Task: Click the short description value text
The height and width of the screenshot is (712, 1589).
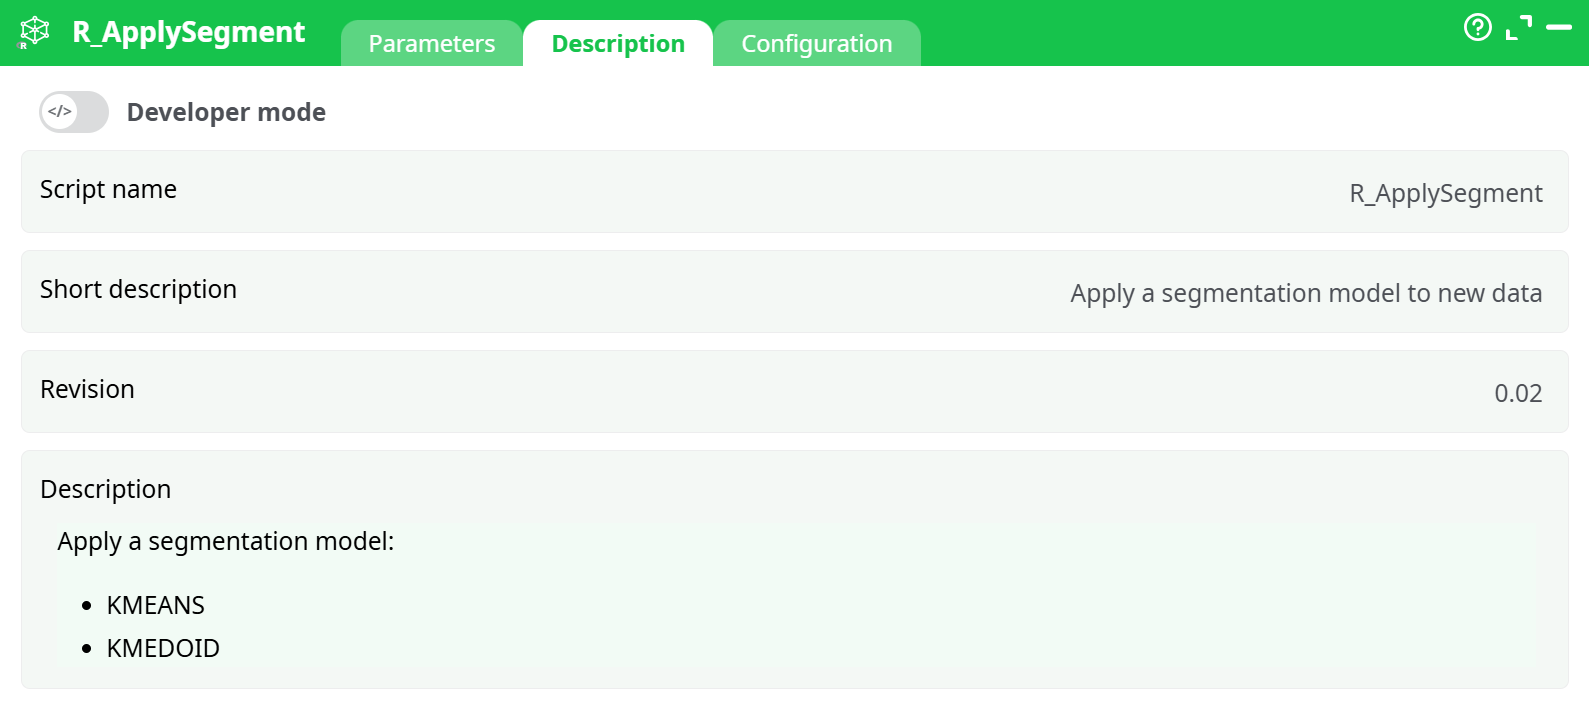Action: pyautogui.click(x=1305, y=293)
